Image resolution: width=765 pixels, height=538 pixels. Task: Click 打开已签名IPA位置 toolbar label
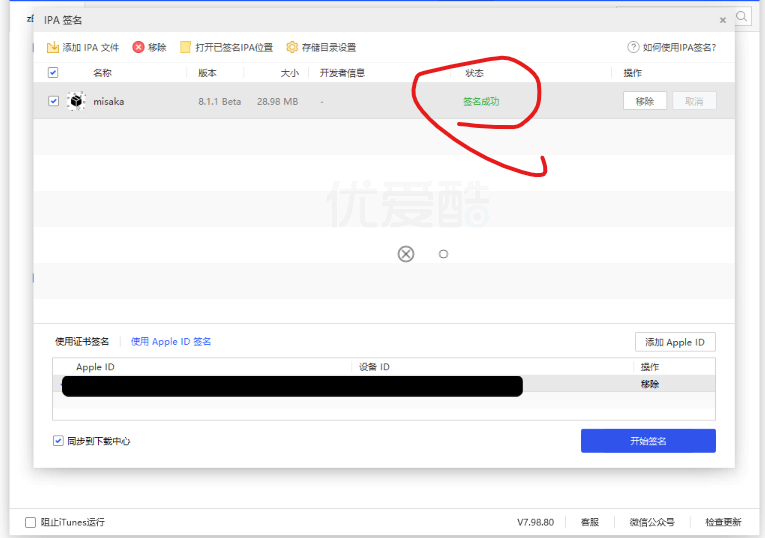click(234, 47)
